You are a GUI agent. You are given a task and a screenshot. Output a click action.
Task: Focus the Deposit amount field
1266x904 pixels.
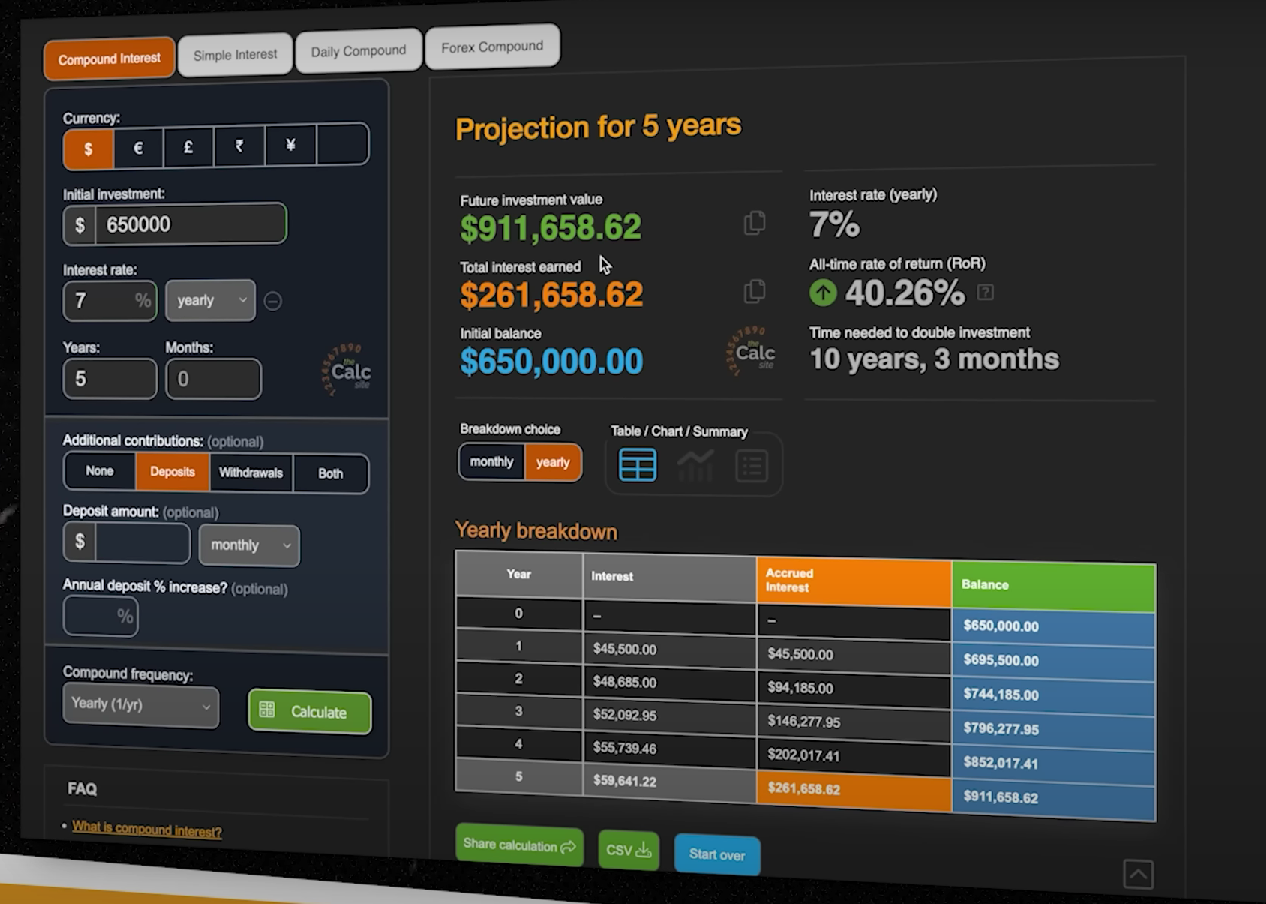(142, 543)
